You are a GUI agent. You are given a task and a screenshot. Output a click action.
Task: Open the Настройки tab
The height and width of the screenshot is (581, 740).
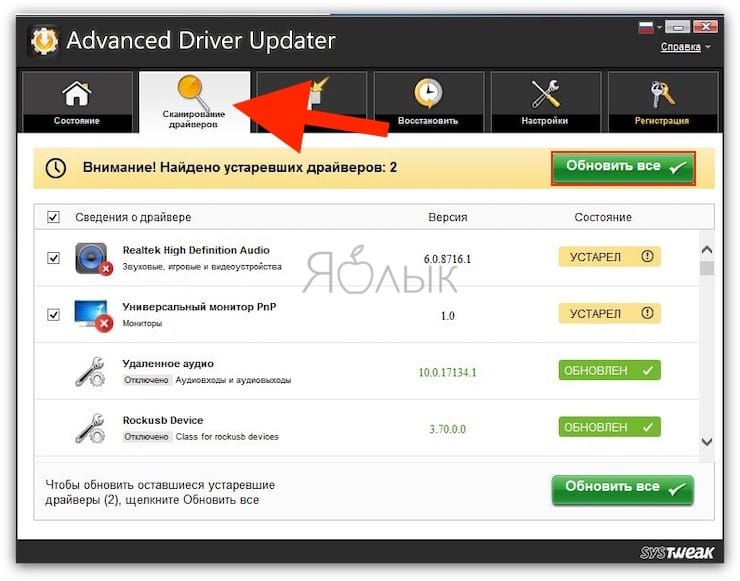[546, 101]
